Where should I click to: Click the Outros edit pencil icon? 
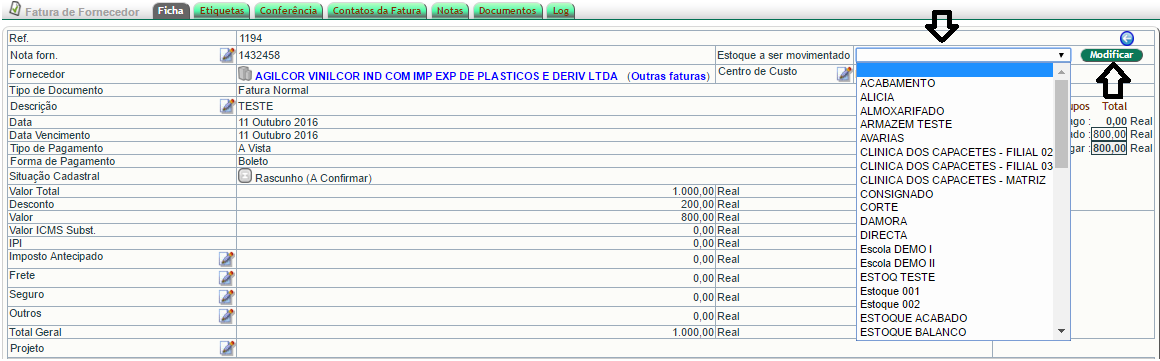click(x=227, y=316)
